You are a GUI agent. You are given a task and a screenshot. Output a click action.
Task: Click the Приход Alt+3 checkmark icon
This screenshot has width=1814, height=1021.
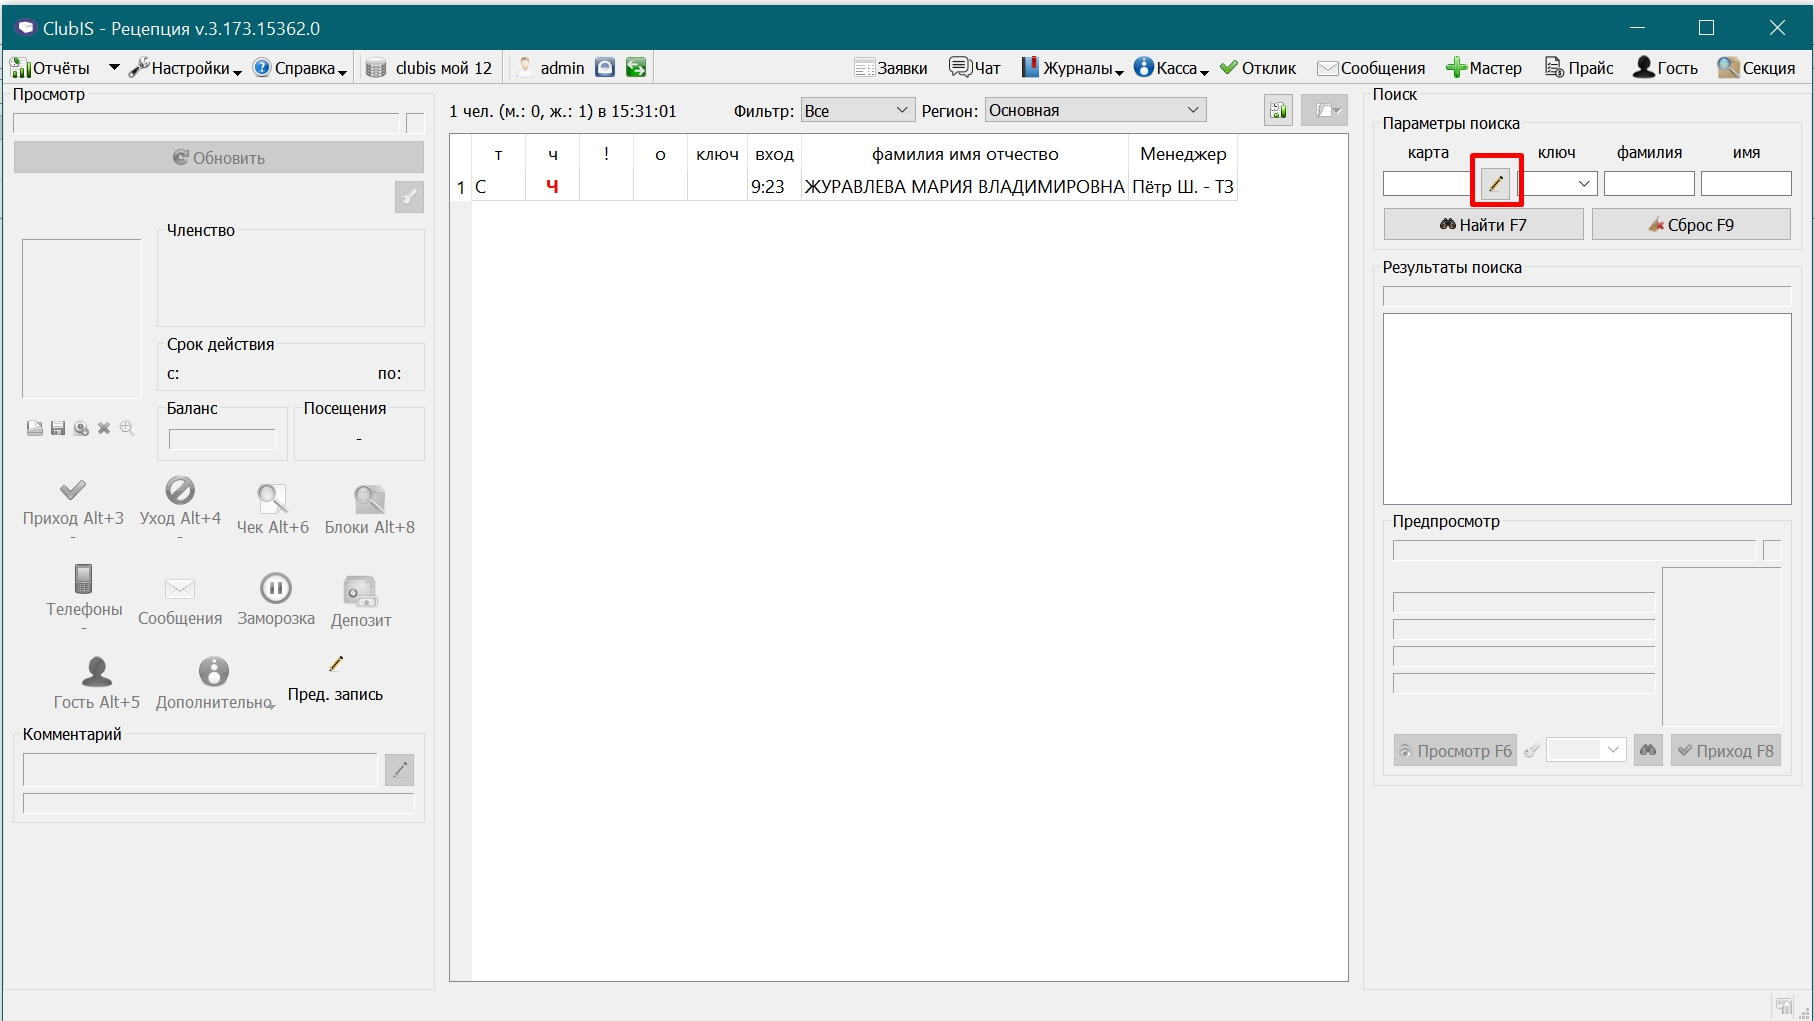point(73,490)
